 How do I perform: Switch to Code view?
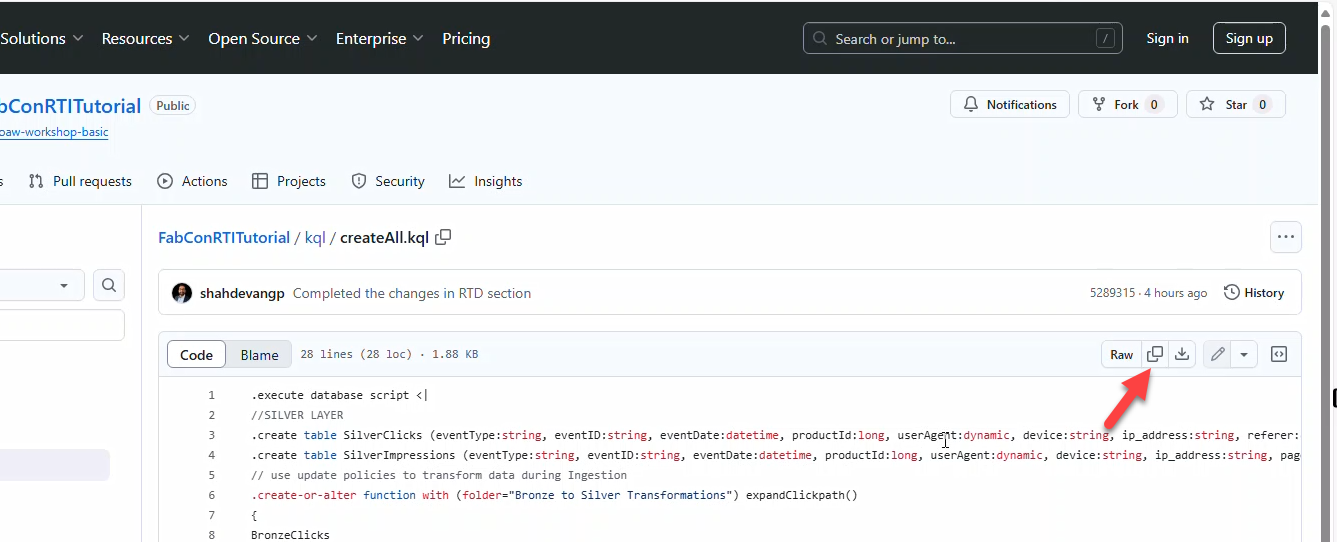coord(196,355)
